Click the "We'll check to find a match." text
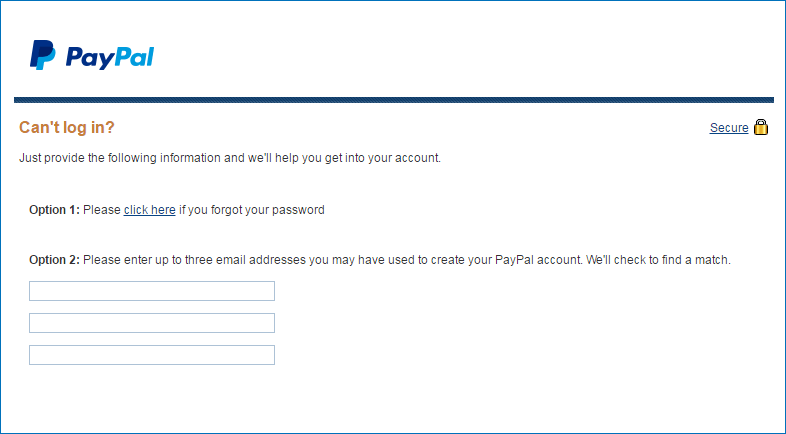The width and height of the screenshot is (786, 434). [658, 260]
